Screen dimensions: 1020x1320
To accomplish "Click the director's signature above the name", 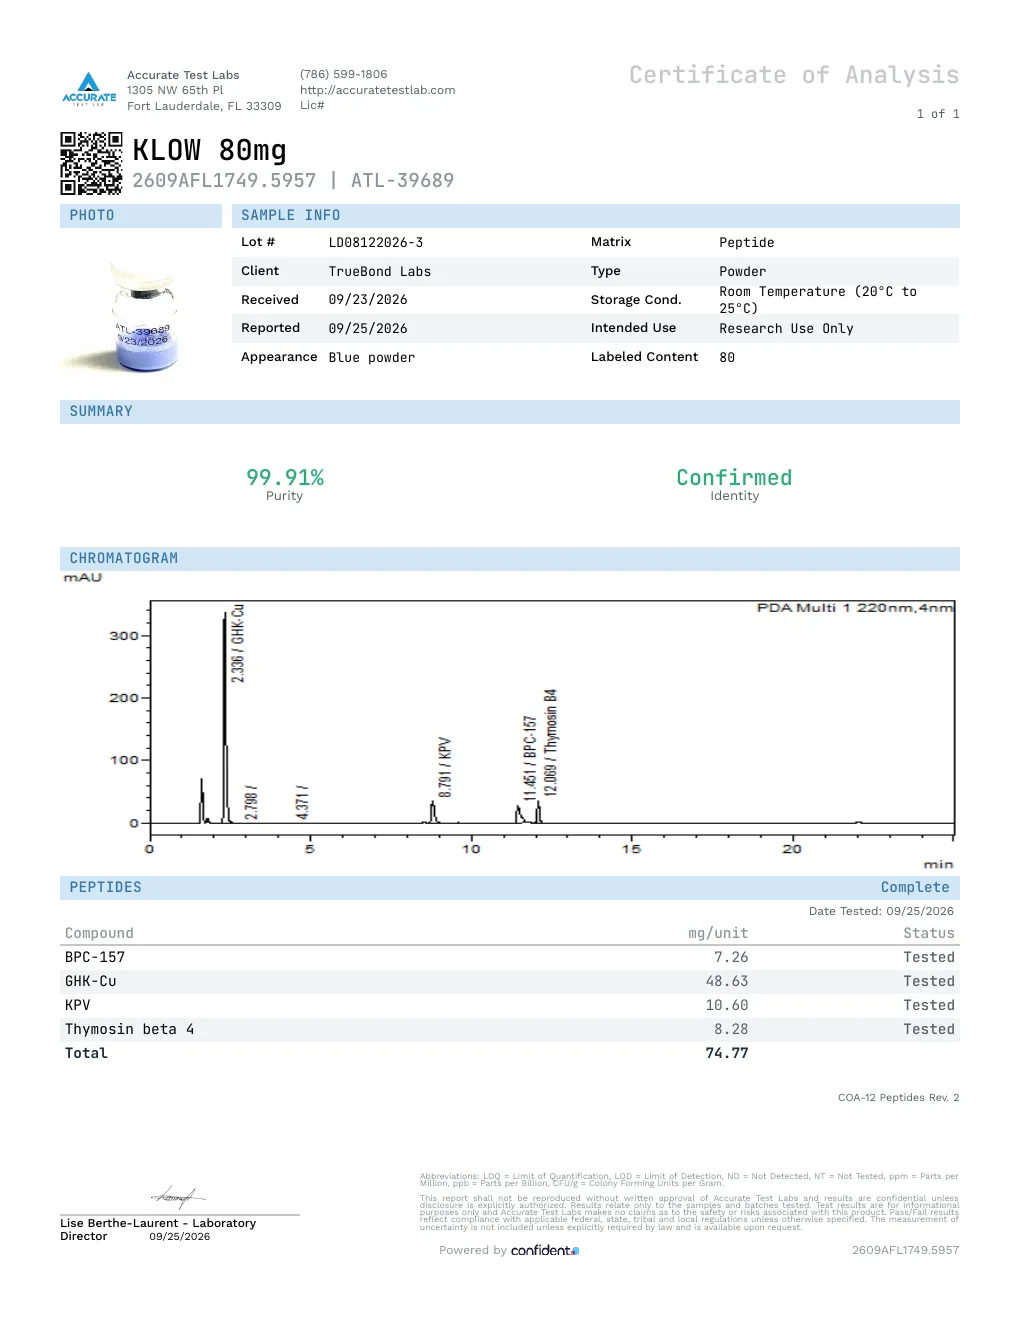I will (178, 1196).
